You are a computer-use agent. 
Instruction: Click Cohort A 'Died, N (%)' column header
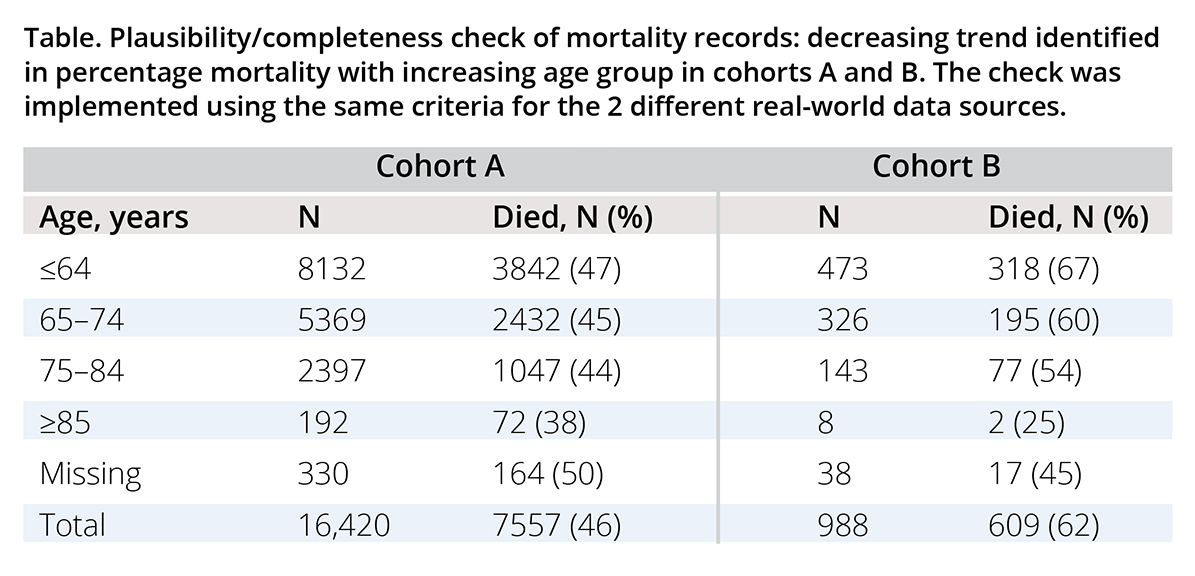click(x=572, y=217)
